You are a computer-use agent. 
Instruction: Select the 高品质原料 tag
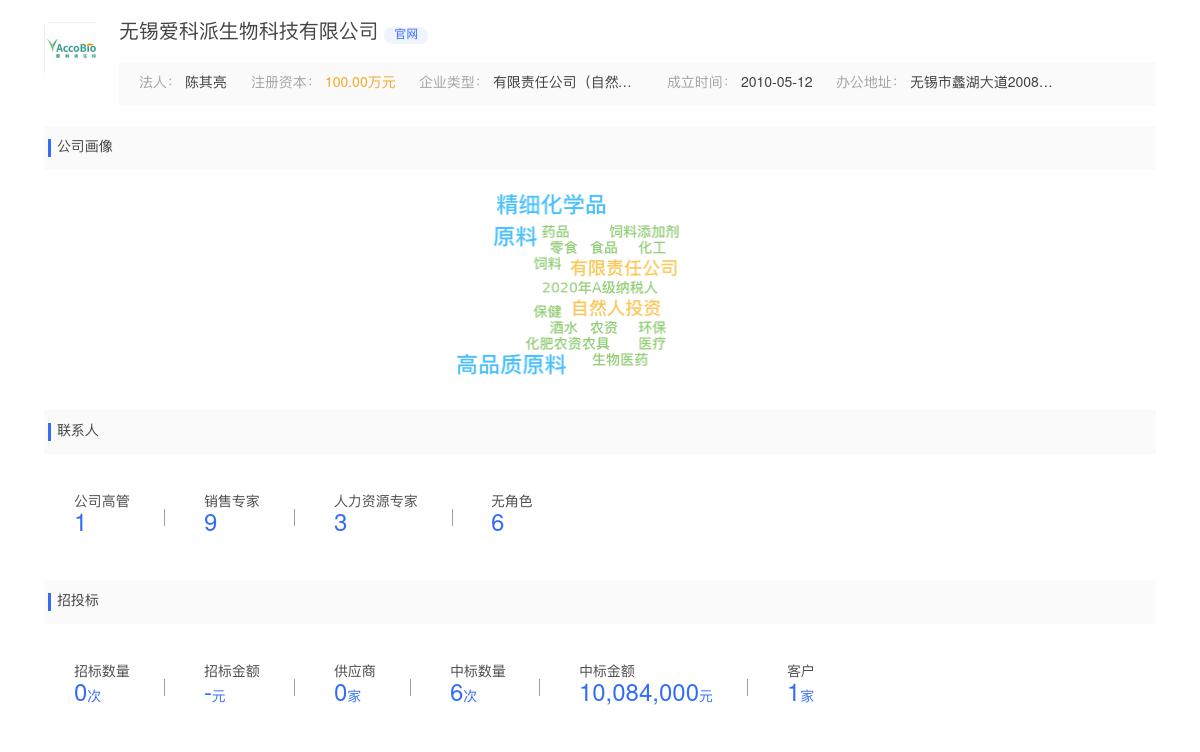click(x=511, y=365)
